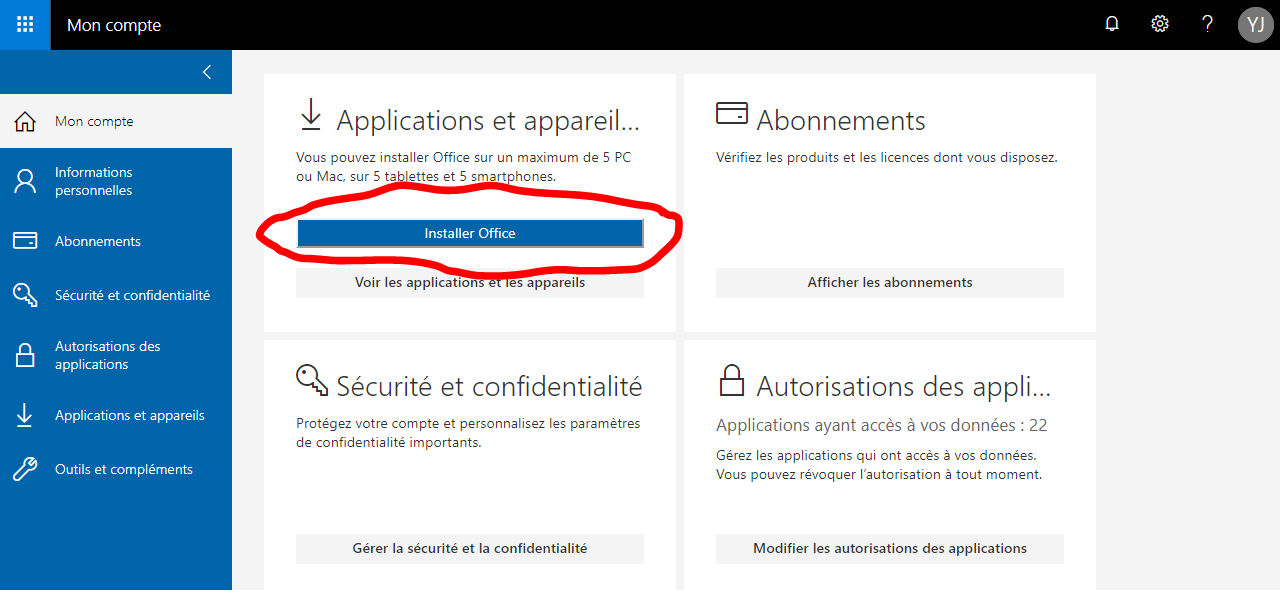The height and width of the screenshot is (600, 1280).
Task: Open the settings gear icon
Action: click(x=1160, y=25)
